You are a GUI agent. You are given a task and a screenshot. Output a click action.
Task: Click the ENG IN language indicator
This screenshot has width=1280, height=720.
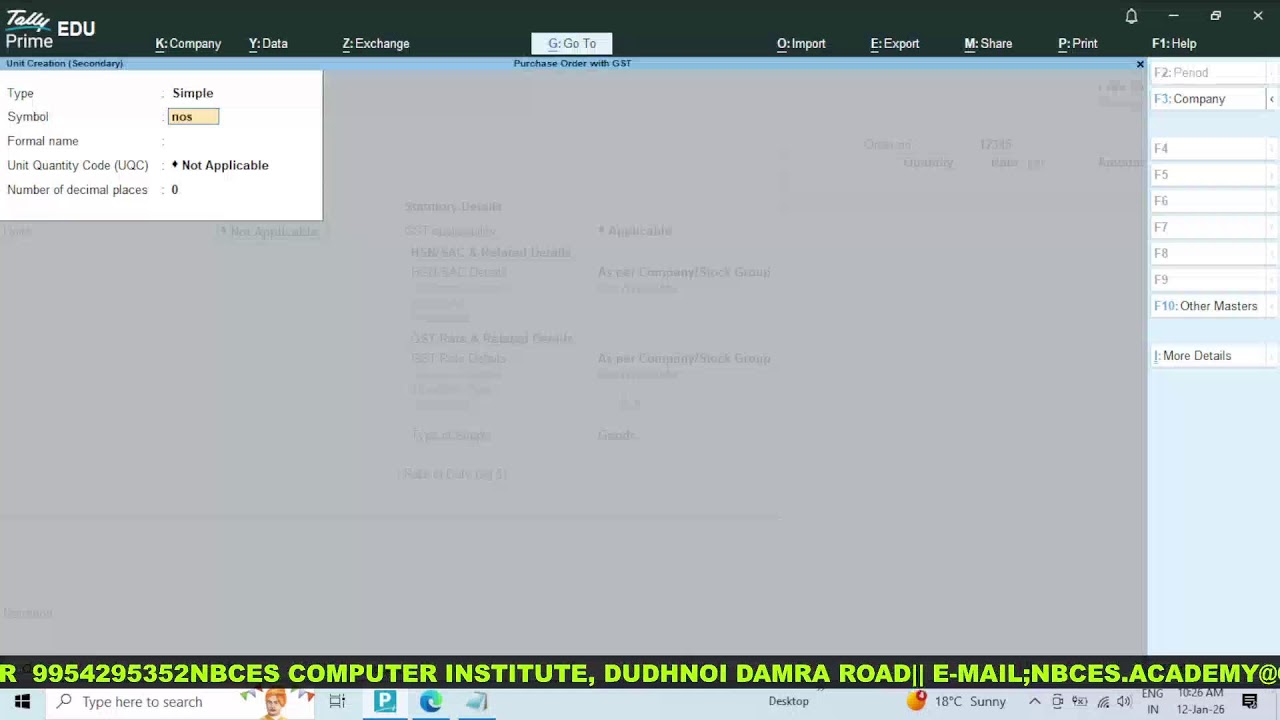pyautogui.click(x=1152, y=702)
